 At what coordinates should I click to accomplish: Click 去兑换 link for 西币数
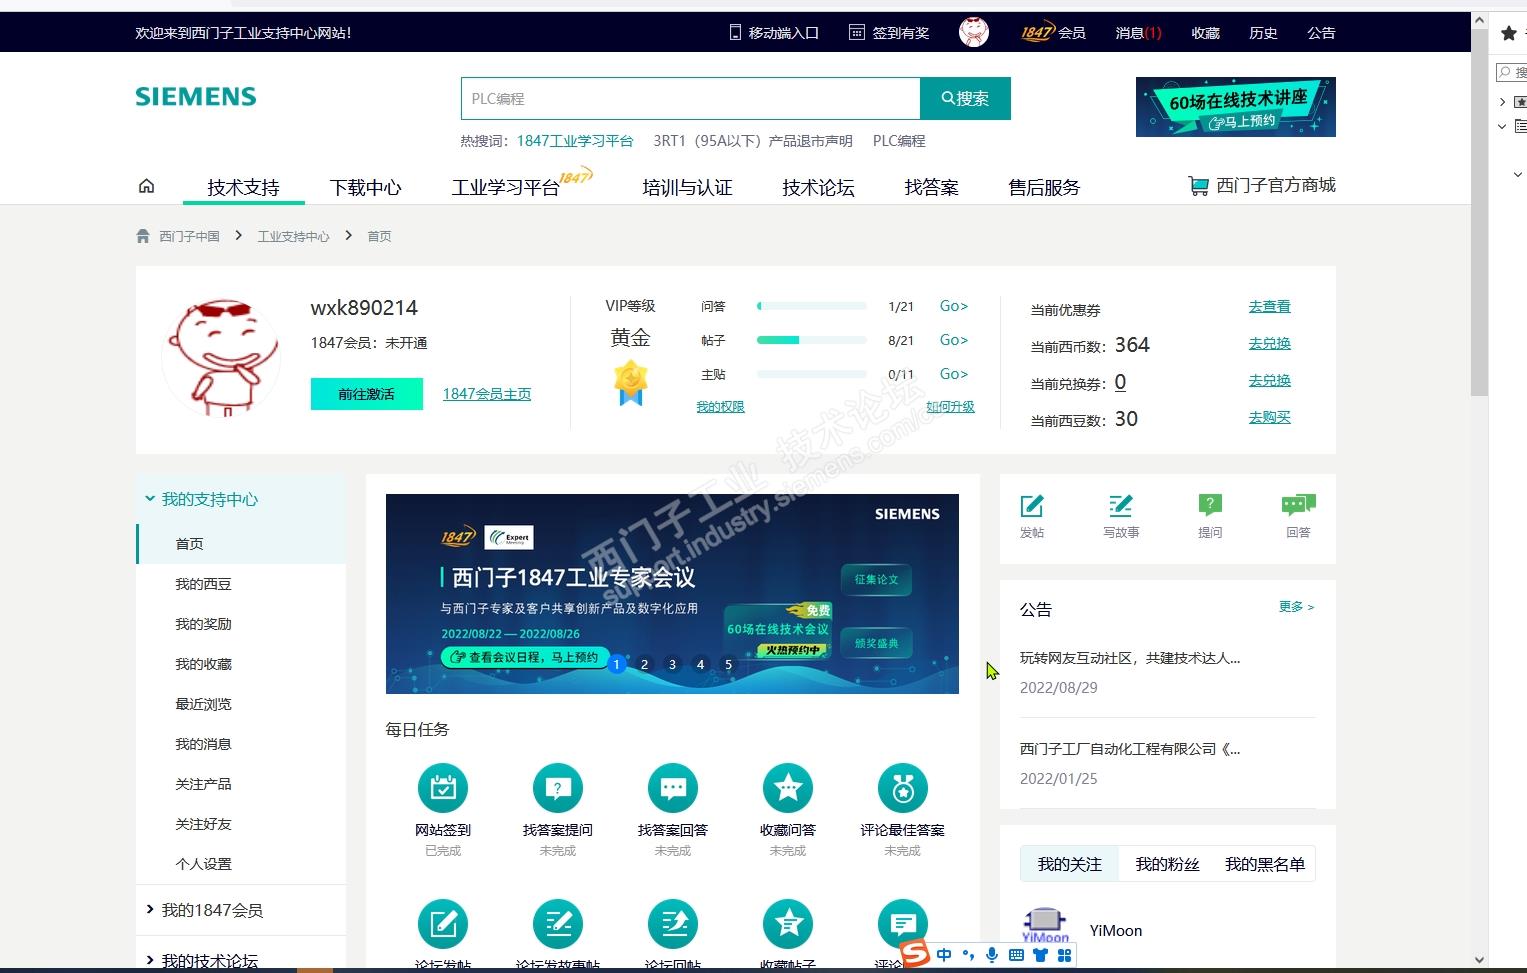[x=1269, y=343]
